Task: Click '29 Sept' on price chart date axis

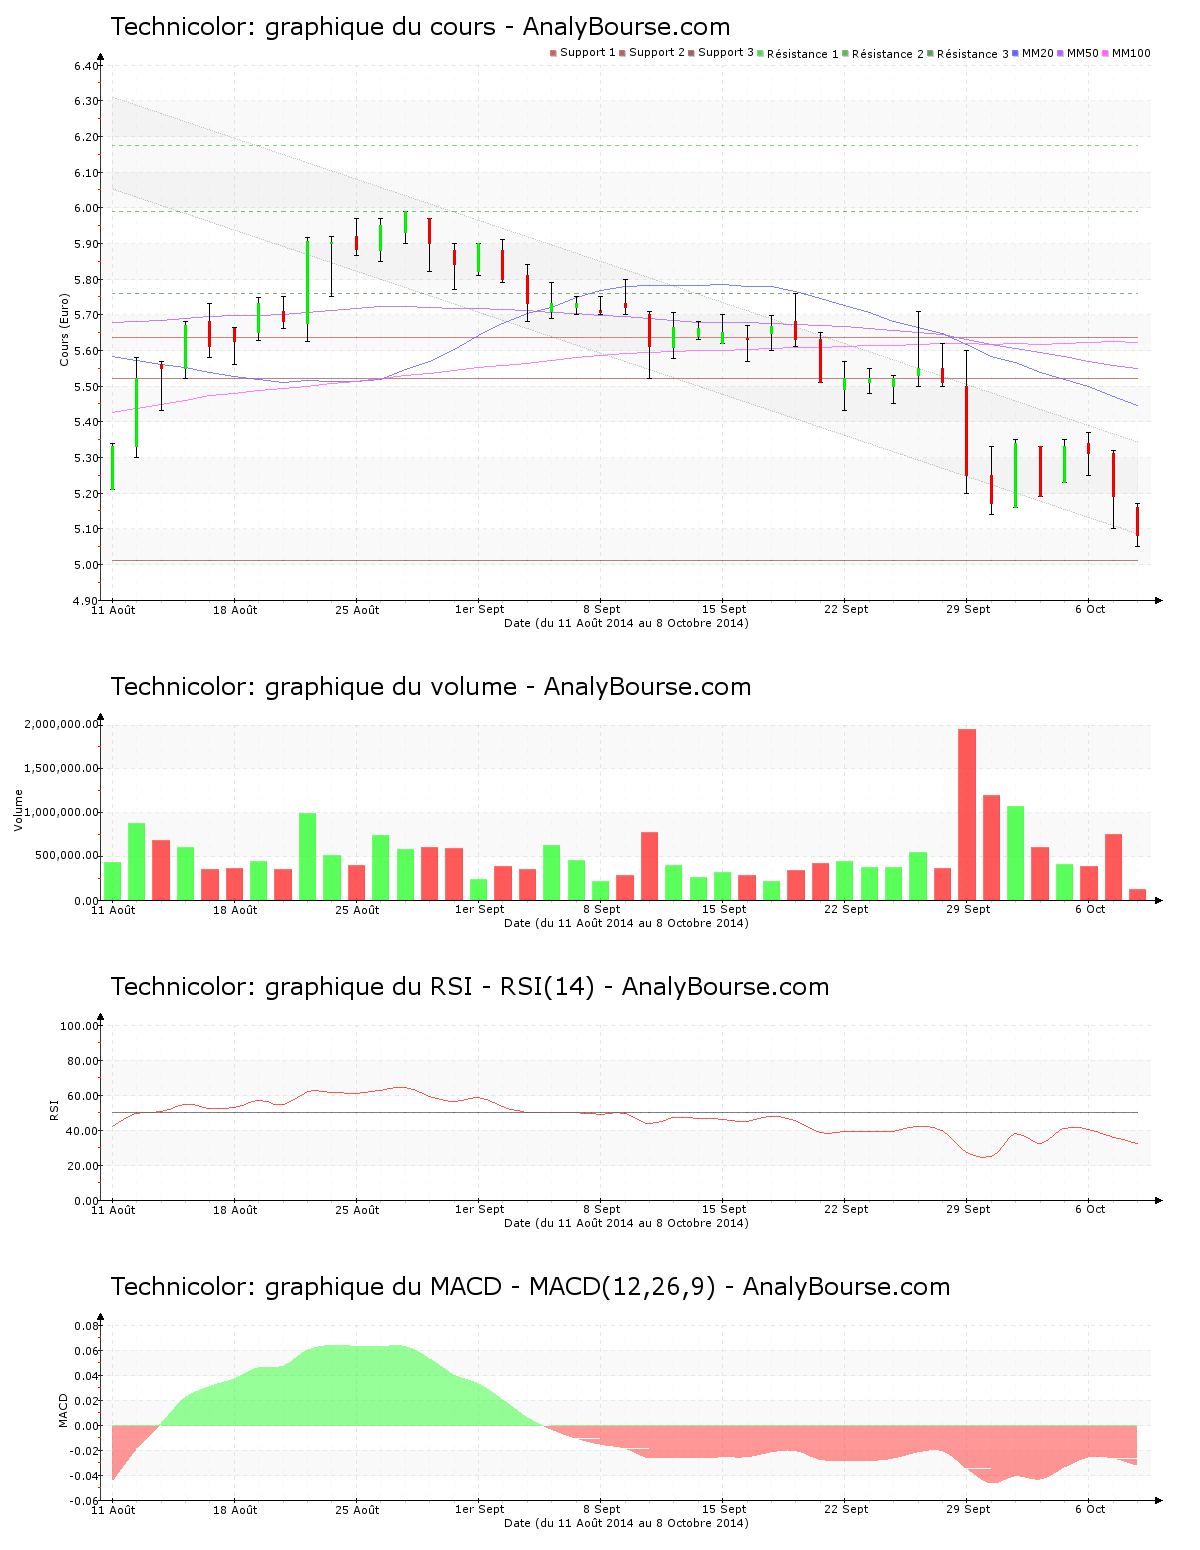Action: coord(968,609)
